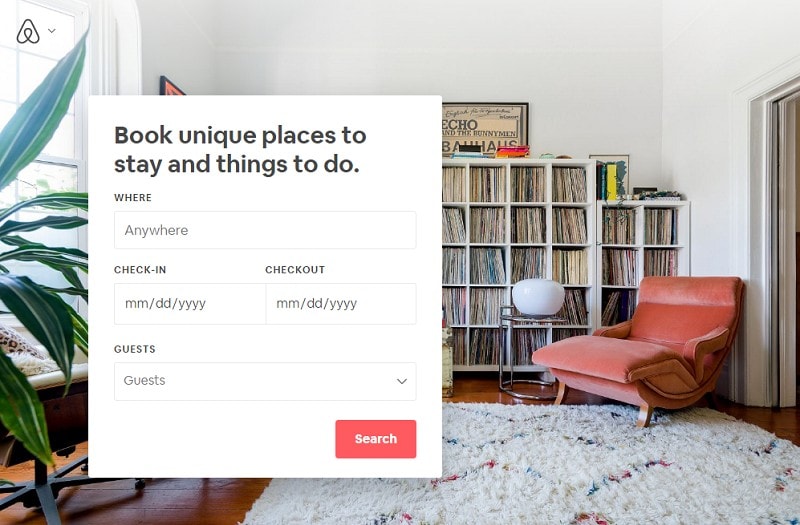The height and width of the screenshot is (525, 800).
Task: Open the Guests dropdown
Action: (265, 381)
